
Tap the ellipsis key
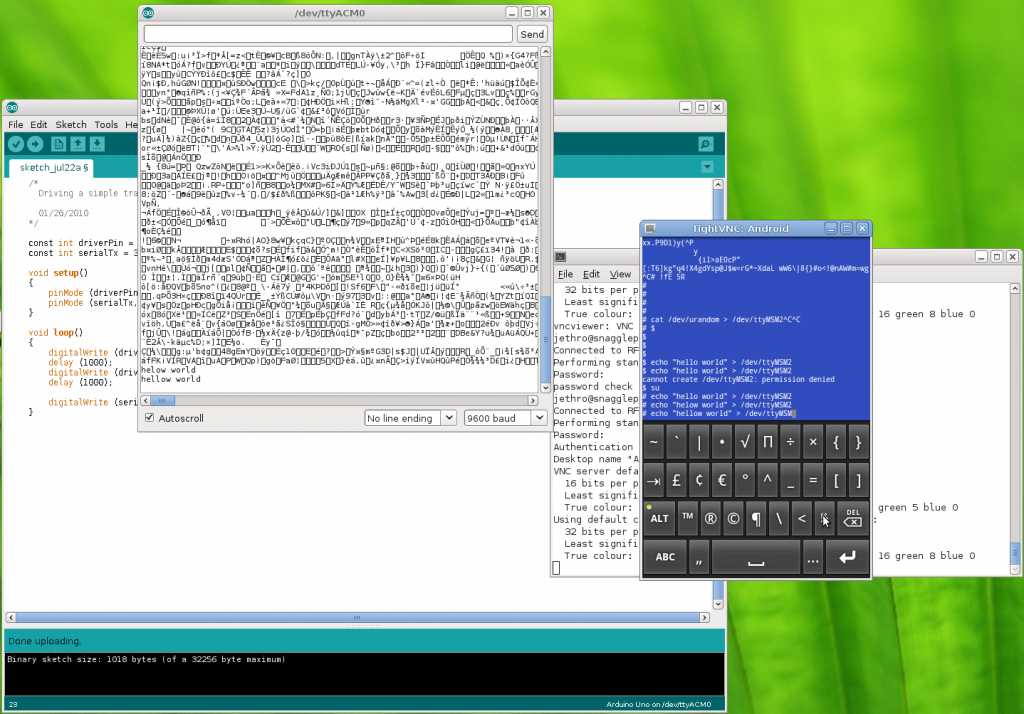[812, 557]
